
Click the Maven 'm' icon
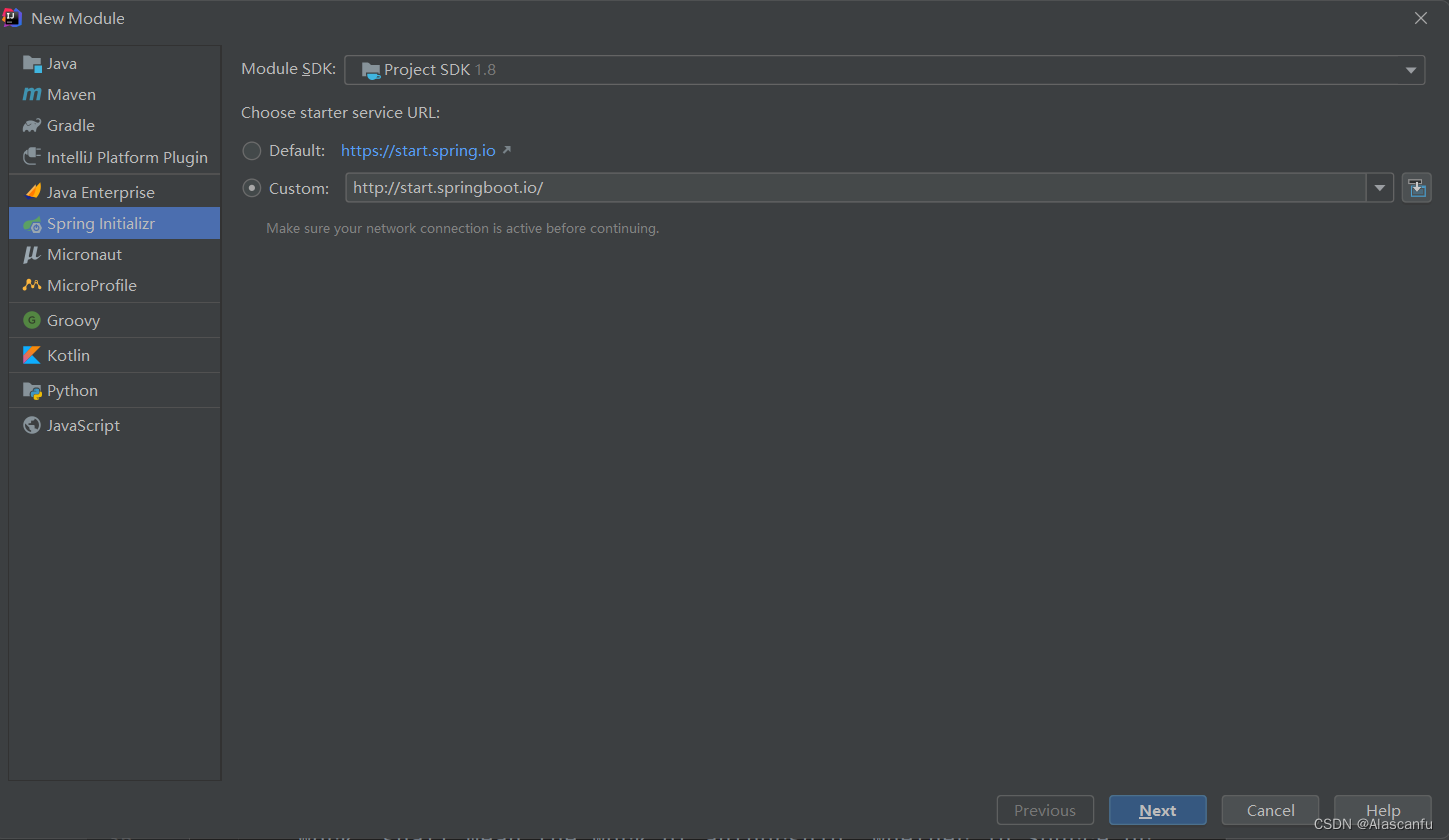pos(32,95)
